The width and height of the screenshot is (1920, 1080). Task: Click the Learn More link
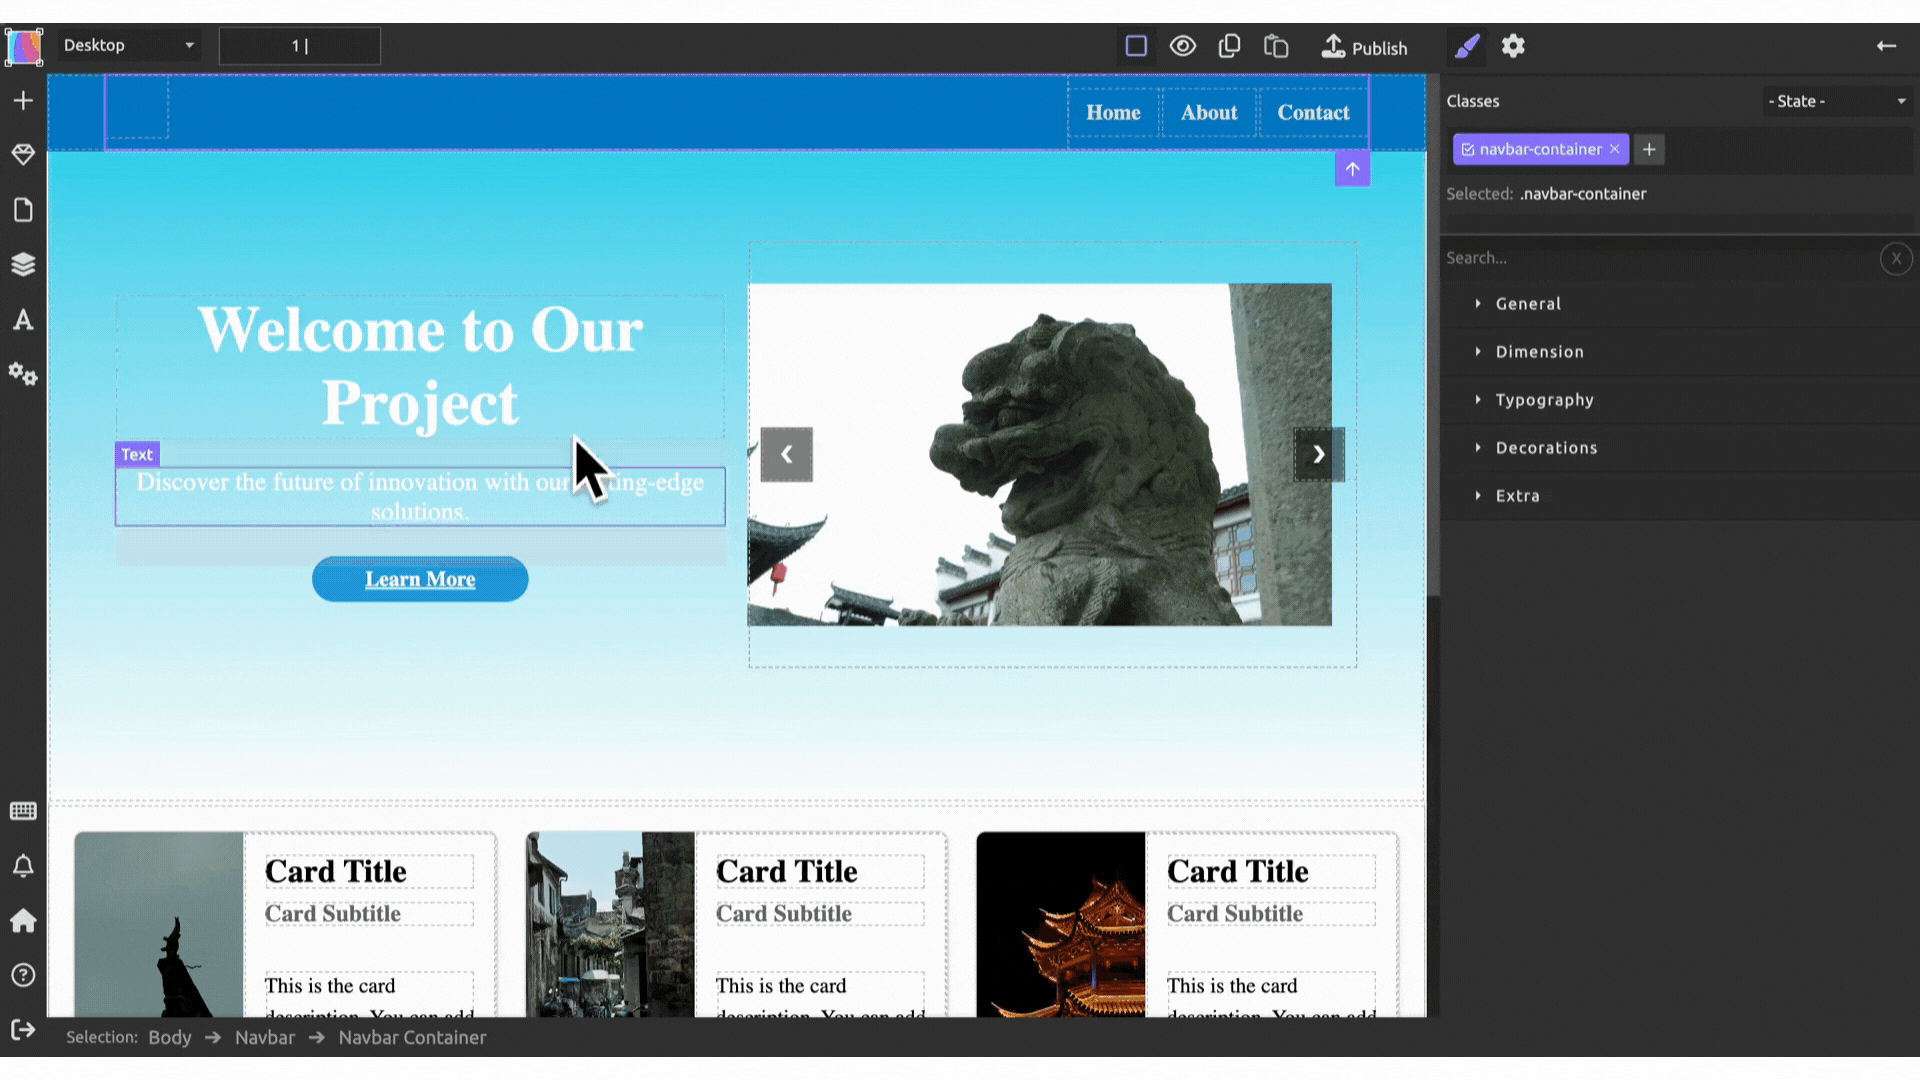tap(420, 579)
